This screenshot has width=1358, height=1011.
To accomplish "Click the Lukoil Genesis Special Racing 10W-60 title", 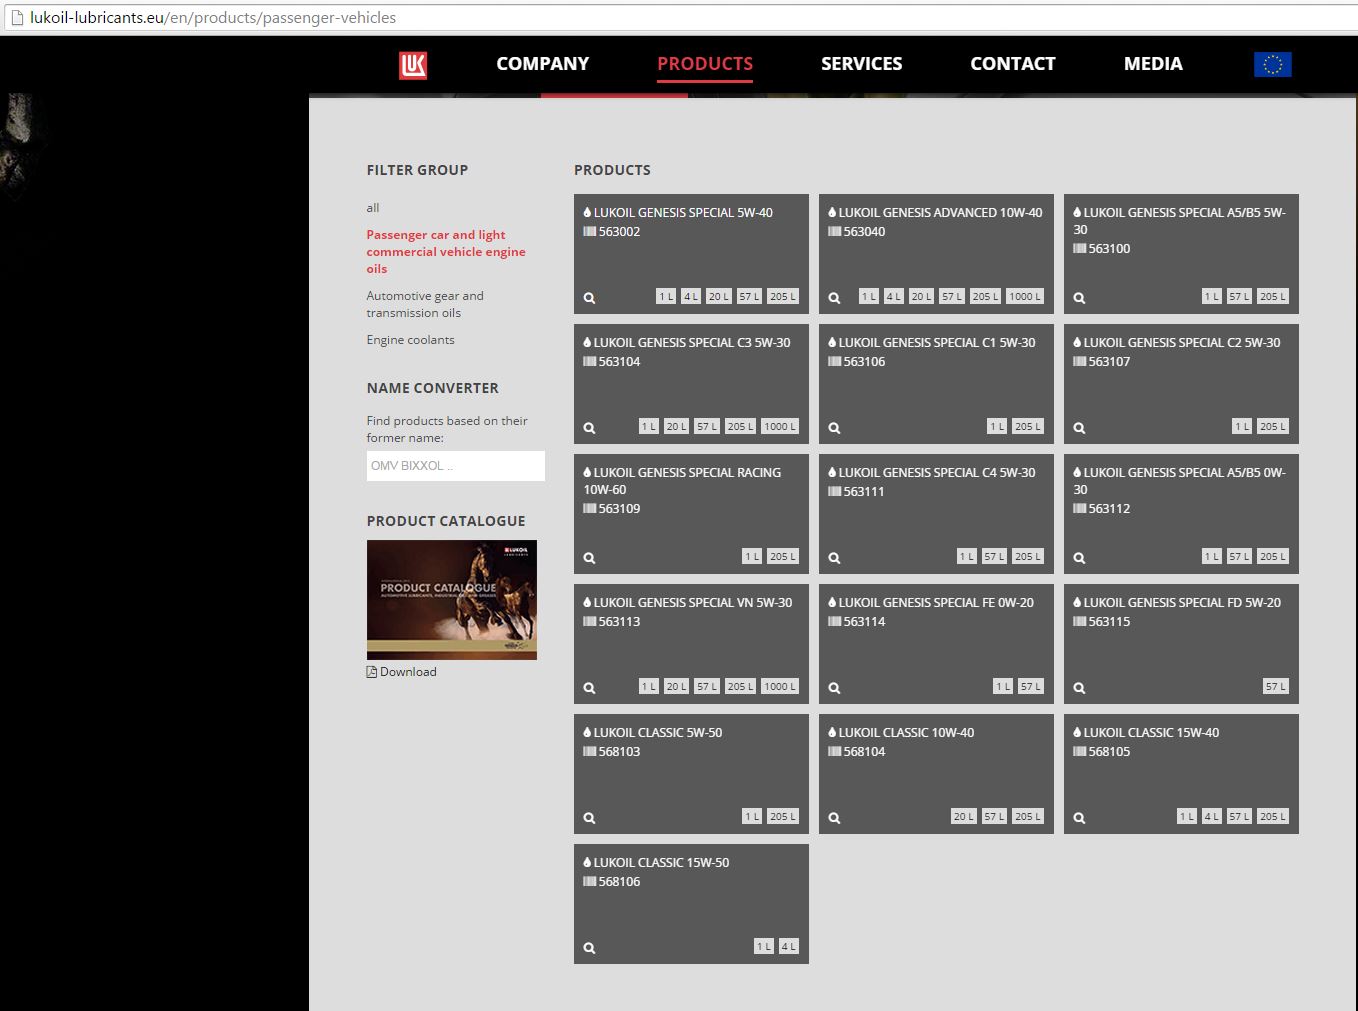I will (x=683, y=481).
